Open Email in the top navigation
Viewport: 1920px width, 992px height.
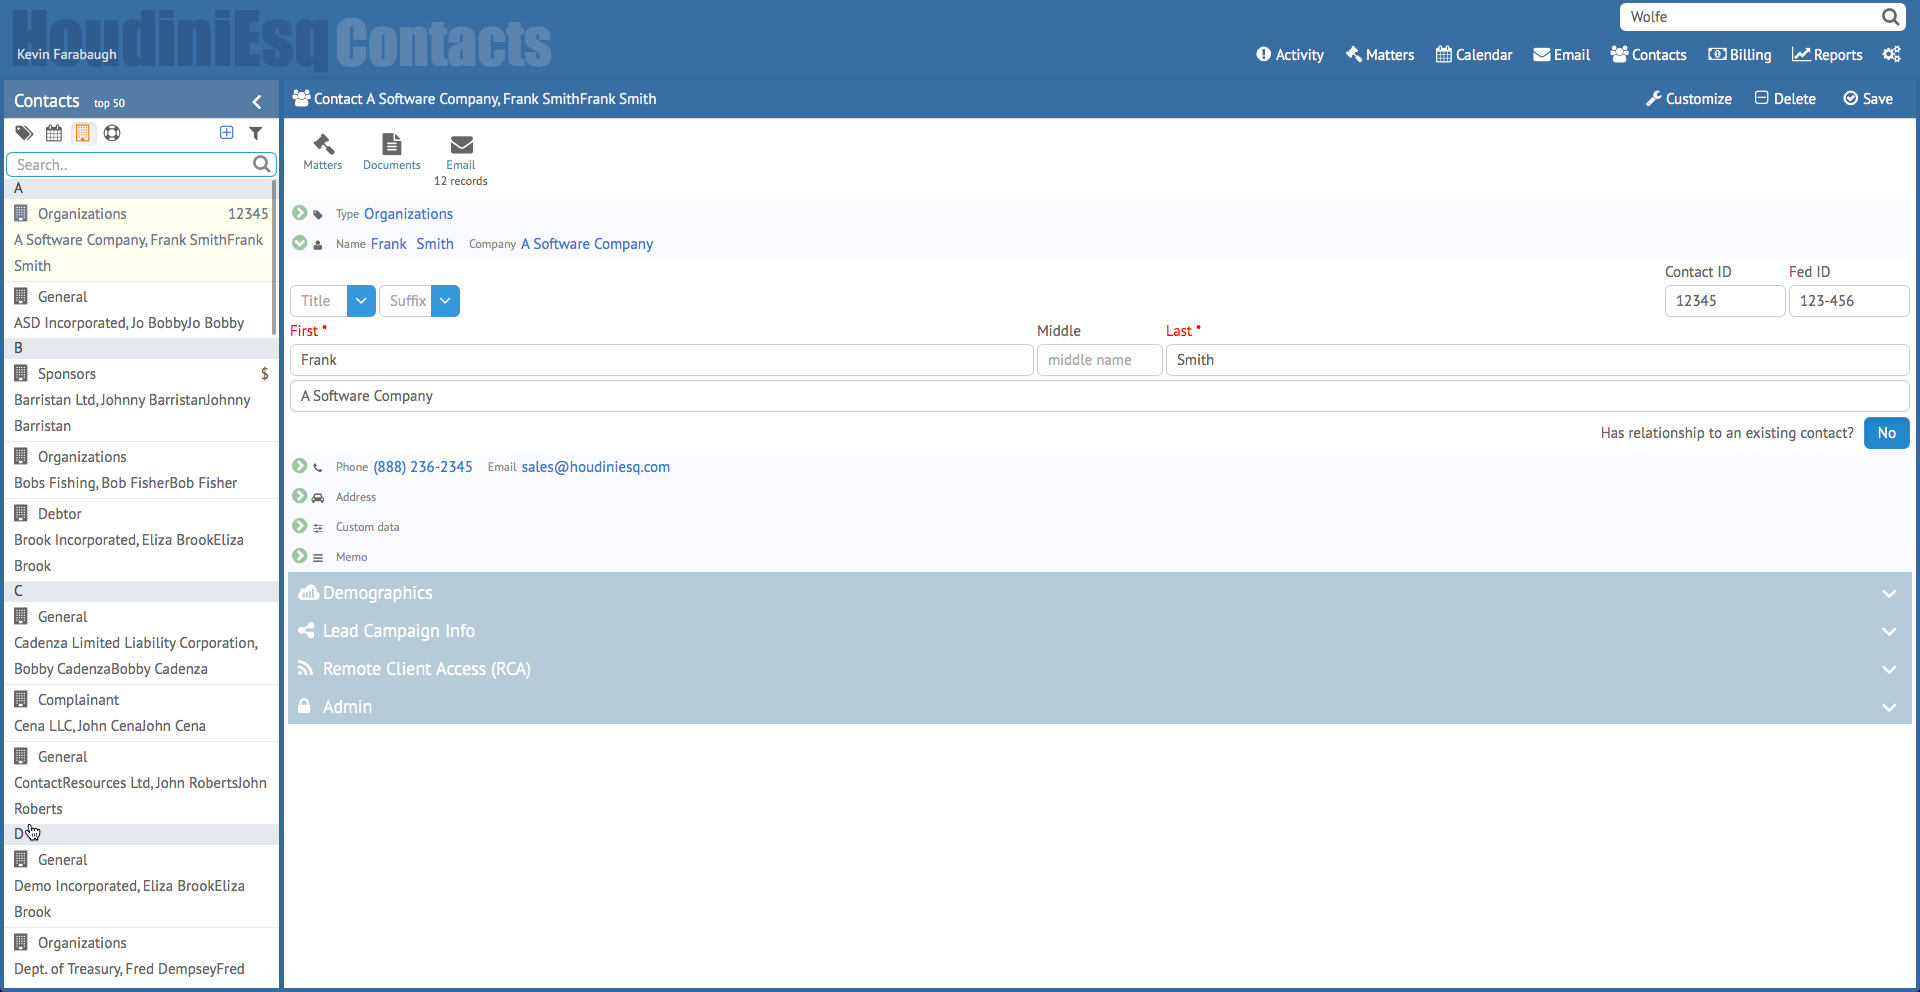[1562, 55]
